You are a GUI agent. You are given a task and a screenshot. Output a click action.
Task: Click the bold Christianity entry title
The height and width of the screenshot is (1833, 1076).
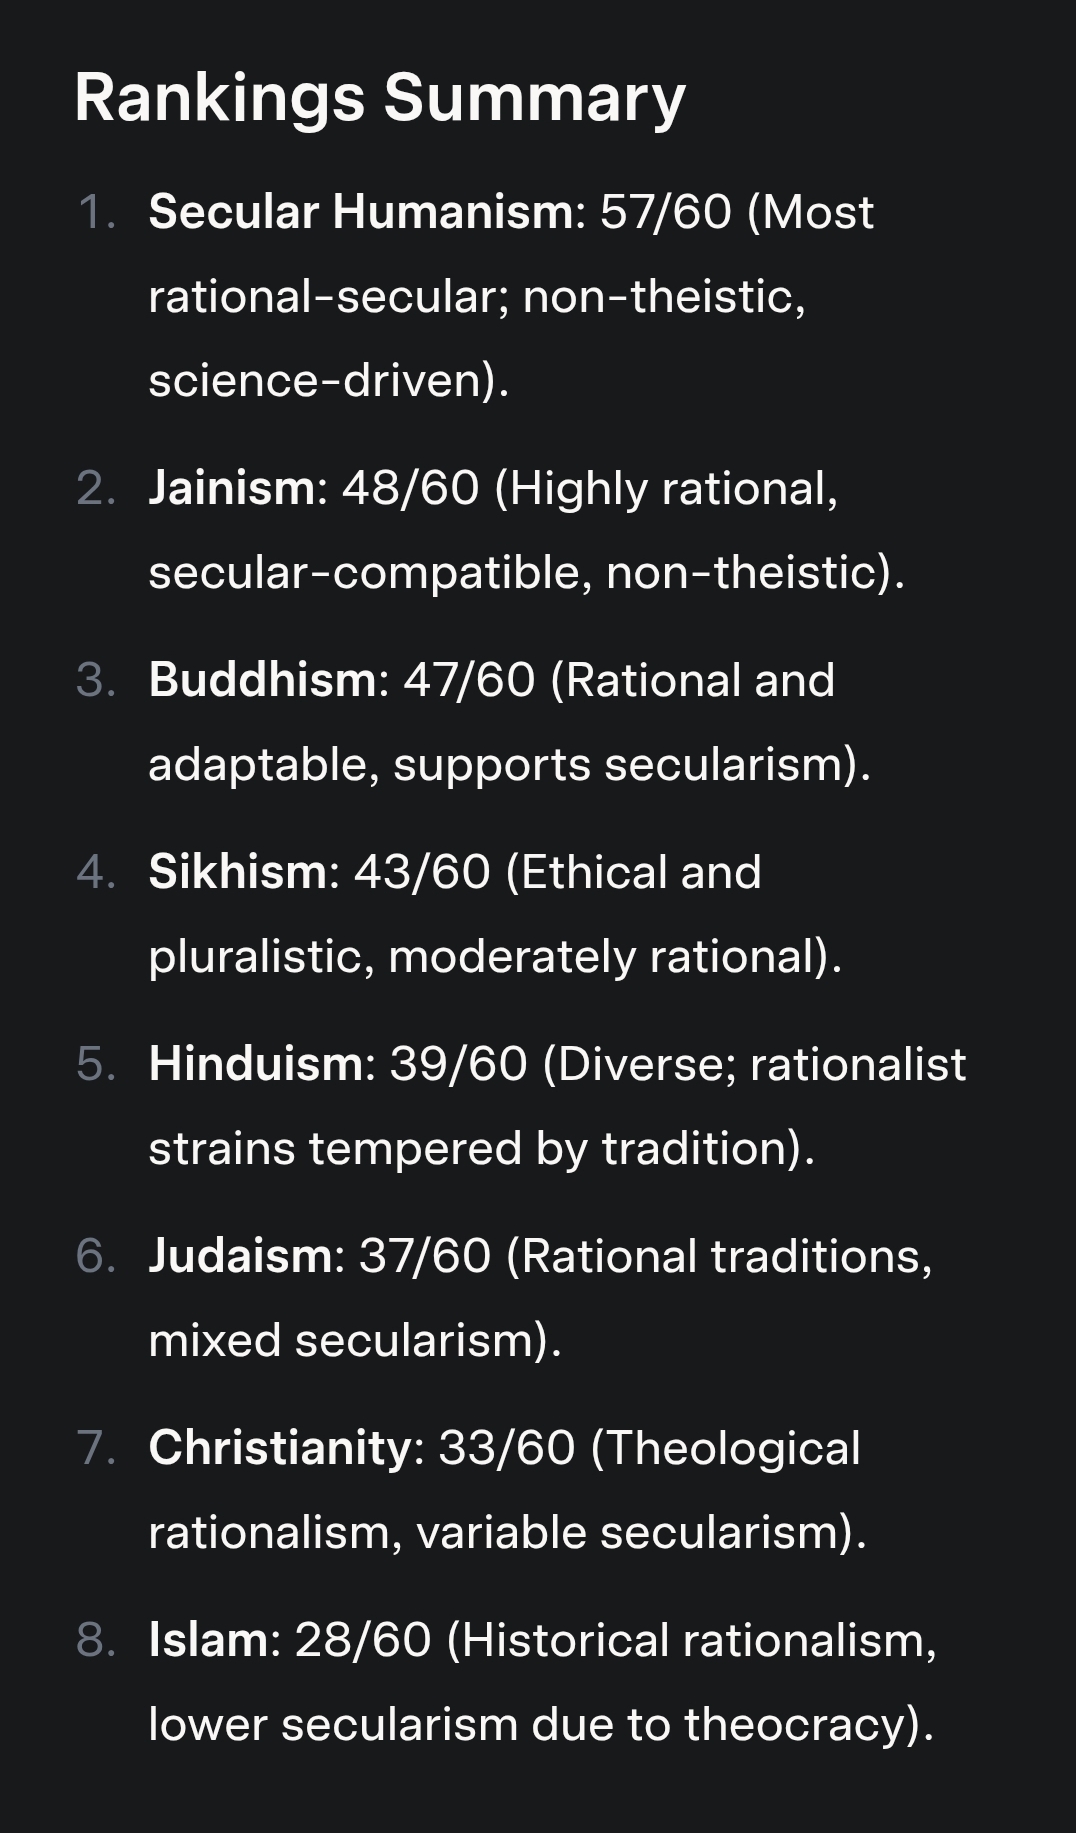(280, 1448)
